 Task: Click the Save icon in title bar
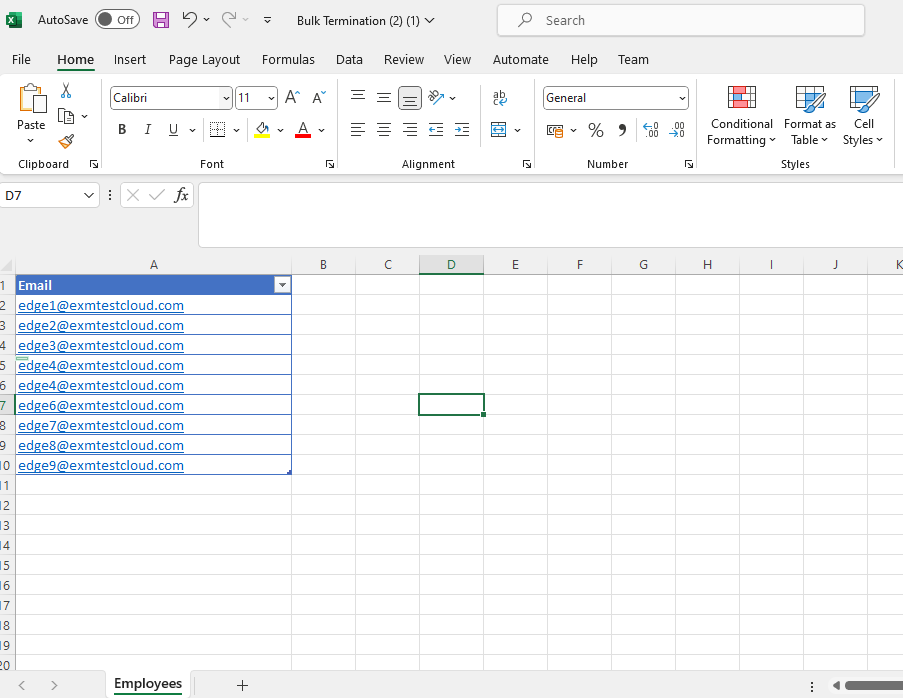[161, 20]
